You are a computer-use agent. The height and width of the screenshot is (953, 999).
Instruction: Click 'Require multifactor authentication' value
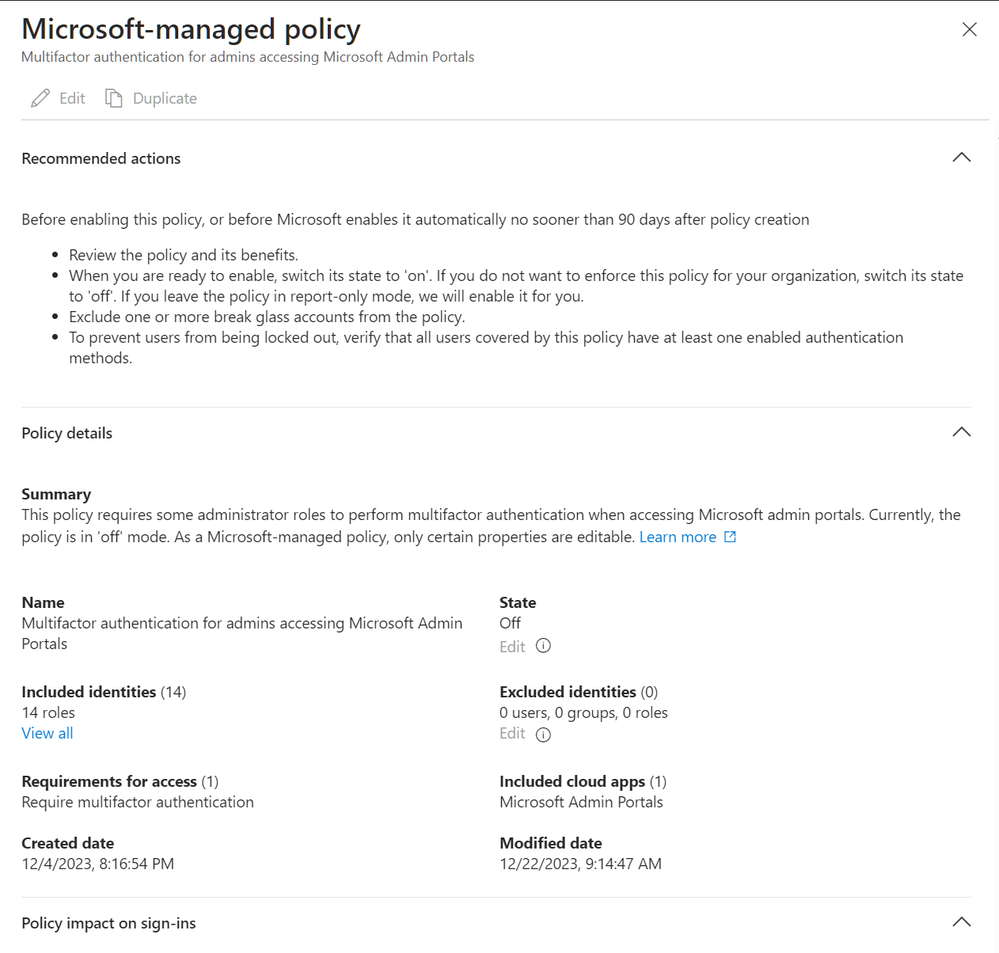(x=138, y=802)
